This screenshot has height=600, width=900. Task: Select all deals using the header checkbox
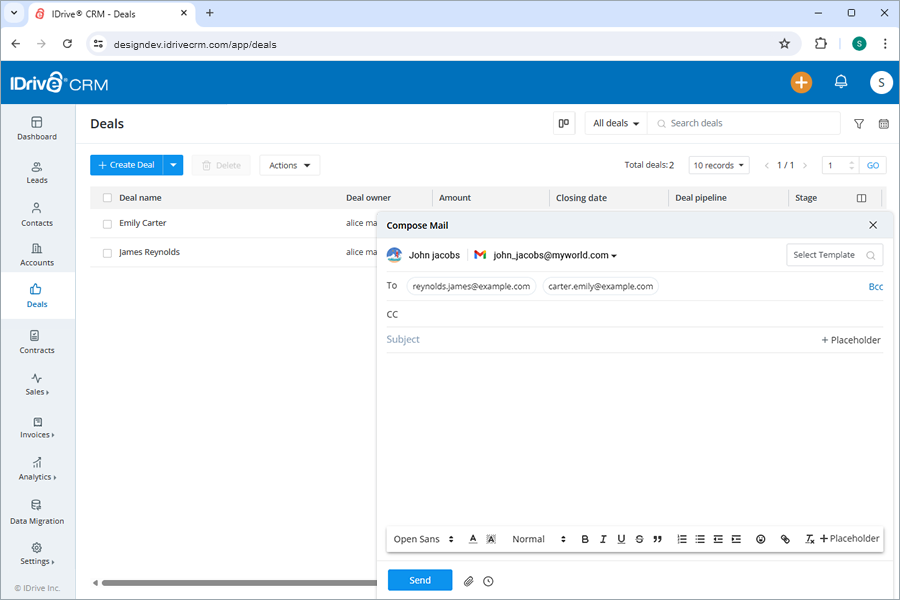[106, 197]
